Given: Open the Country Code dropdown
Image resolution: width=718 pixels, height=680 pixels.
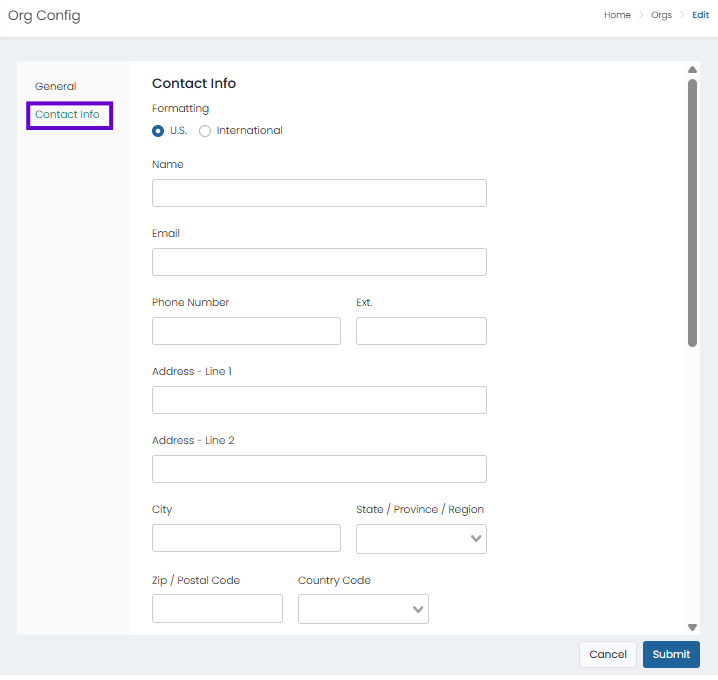Looking at the screenshot, I should pos(363,609).
